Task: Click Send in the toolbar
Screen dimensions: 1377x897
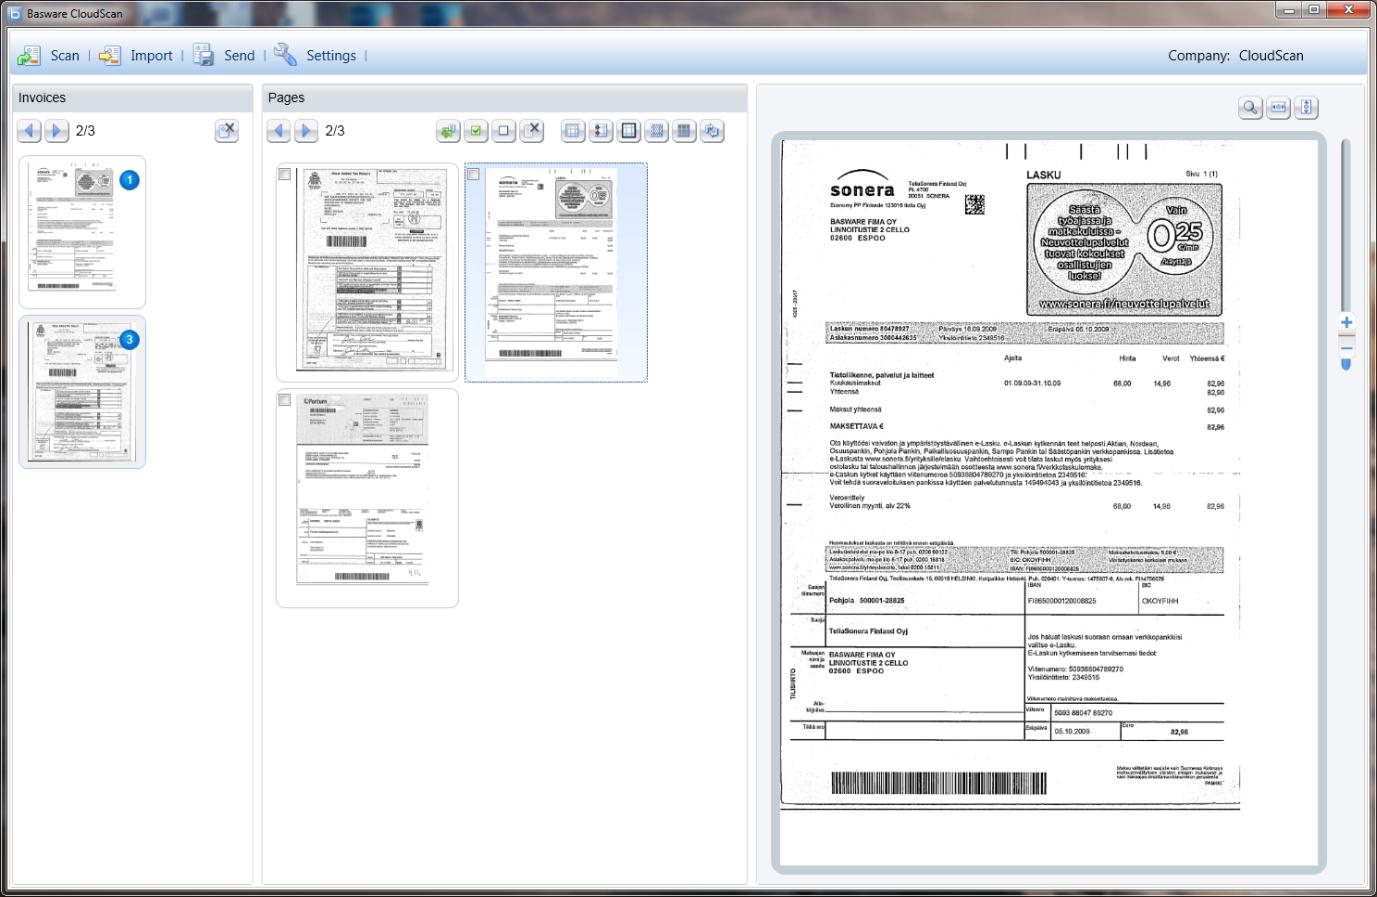Action: (224, 56)
